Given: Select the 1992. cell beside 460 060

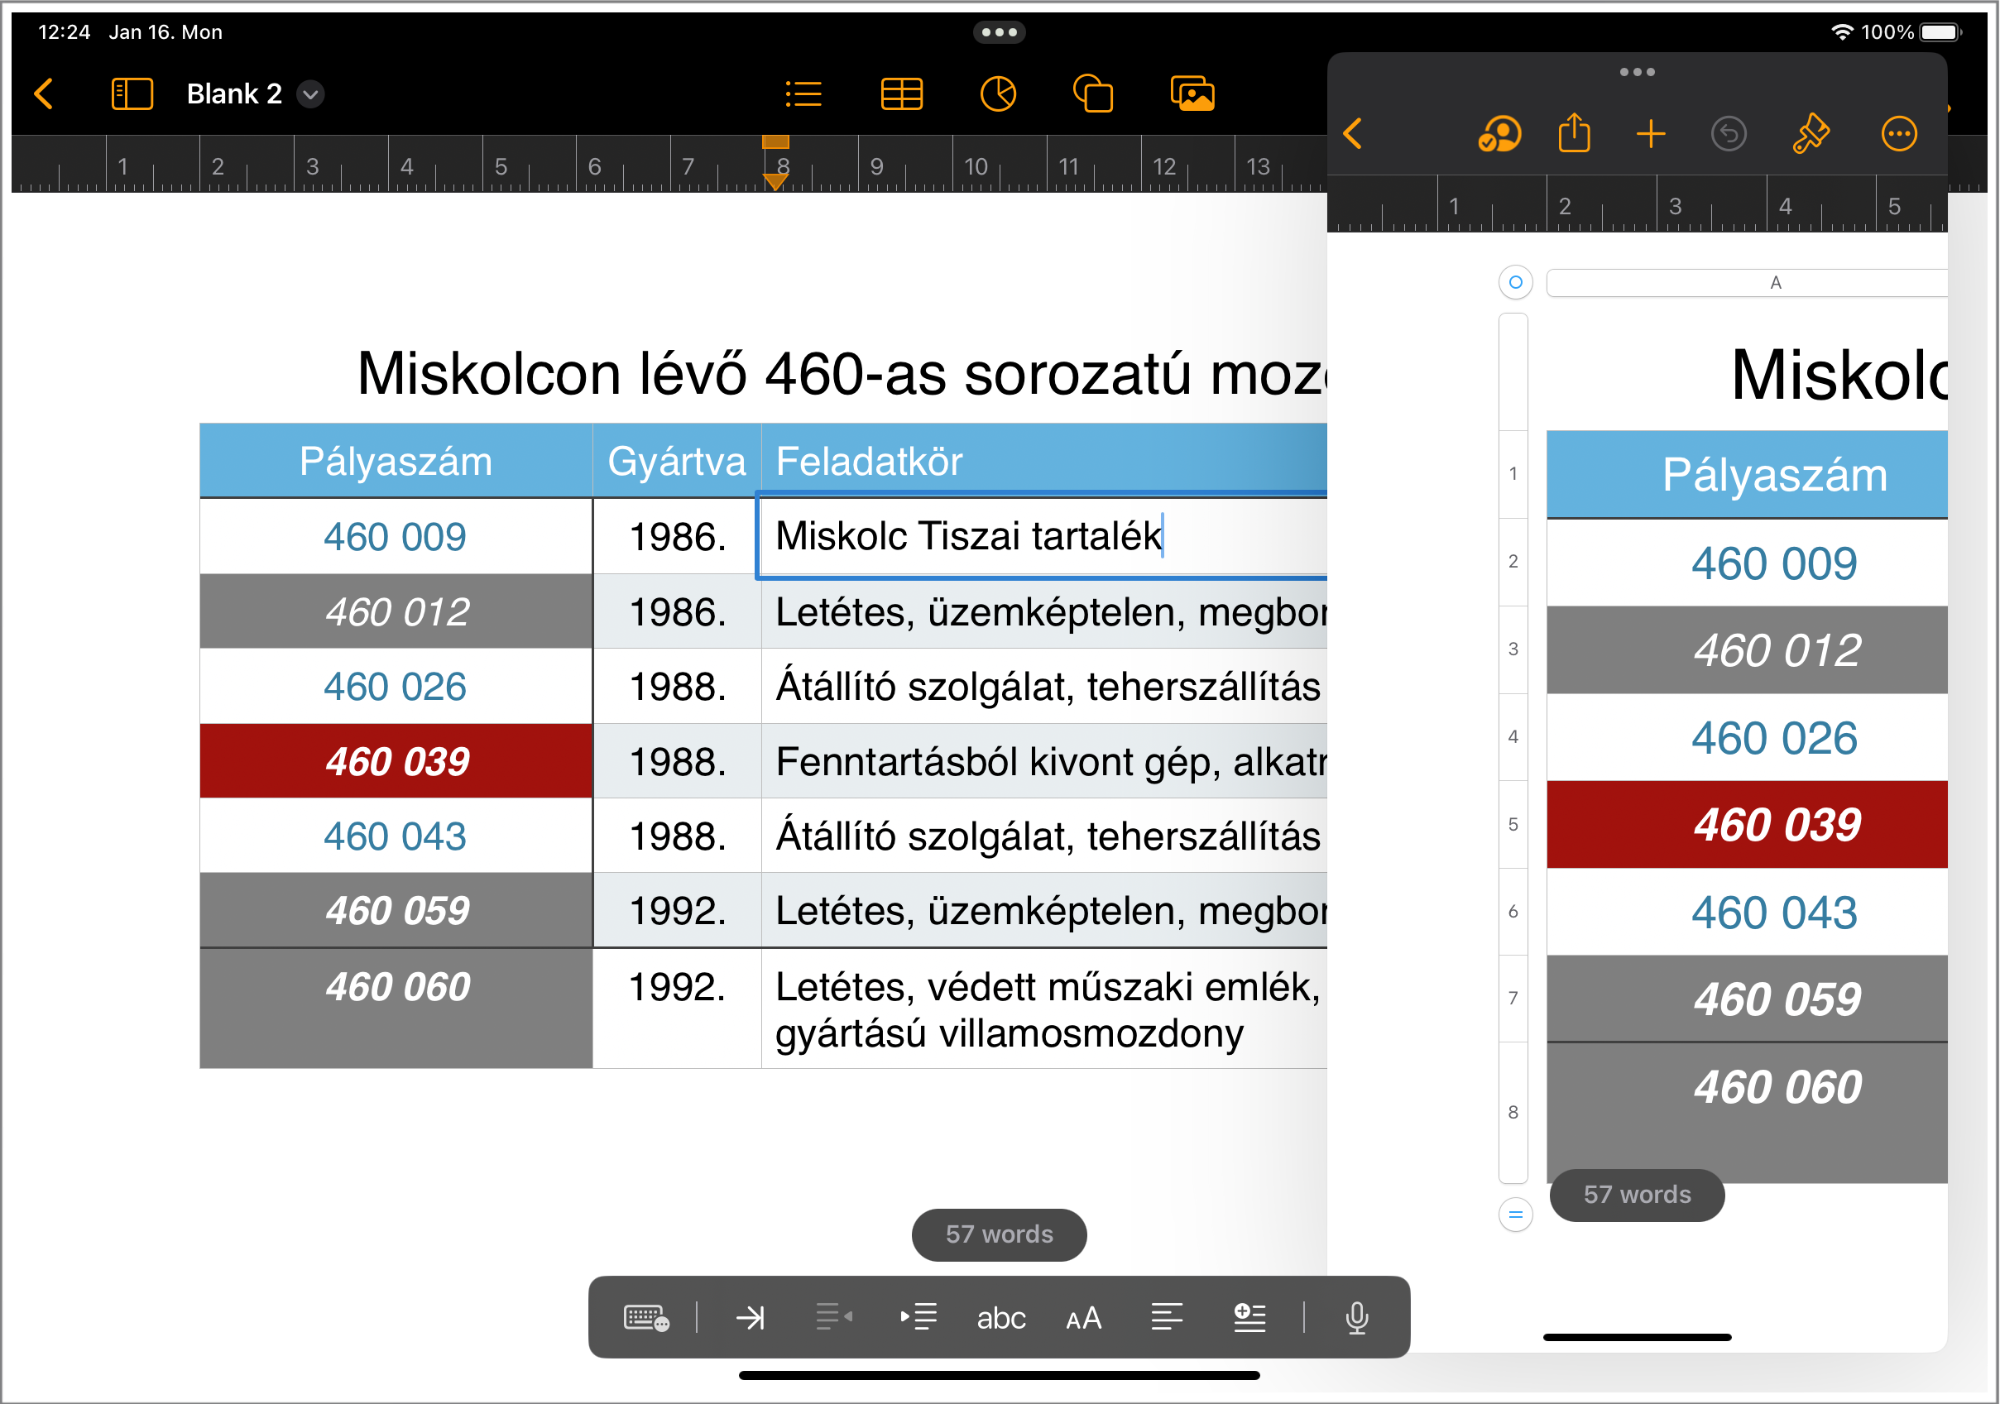Looking at the screenshot, I should pos(677,1009).
